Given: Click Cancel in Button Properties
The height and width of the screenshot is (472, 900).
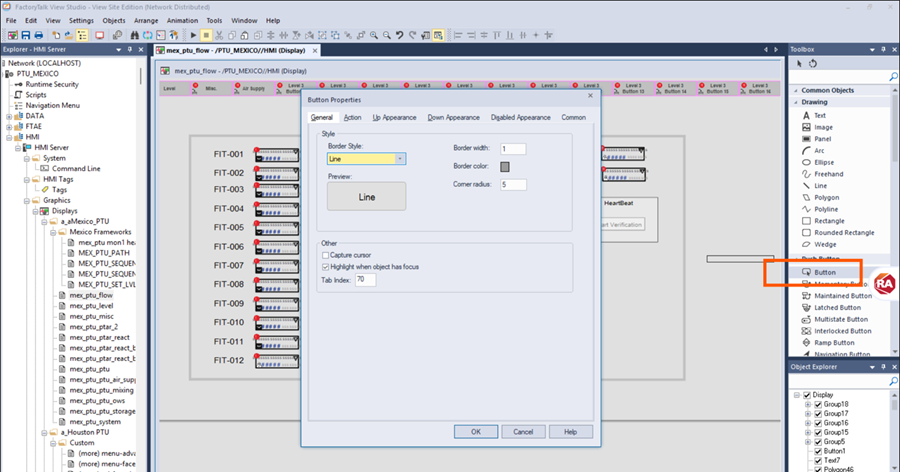Looking at the screenshot, I should click(523, 432).
